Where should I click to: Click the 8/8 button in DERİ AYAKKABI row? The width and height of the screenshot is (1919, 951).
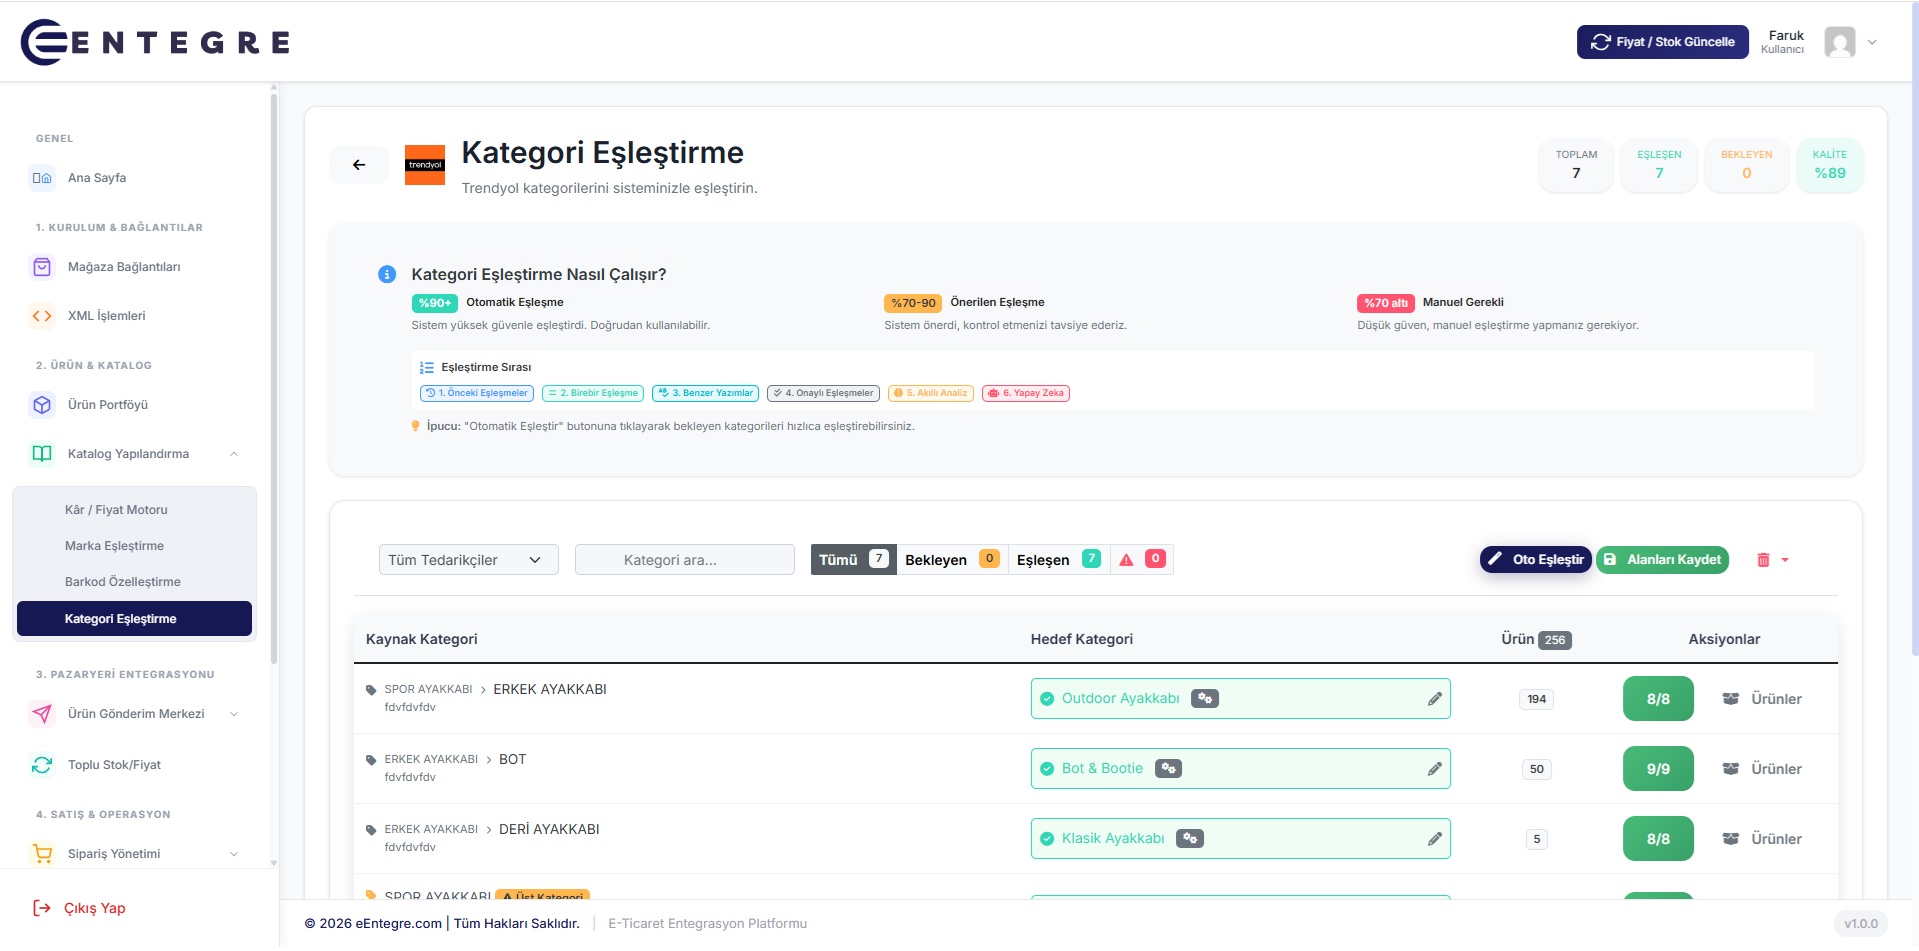pos(1658,839)
